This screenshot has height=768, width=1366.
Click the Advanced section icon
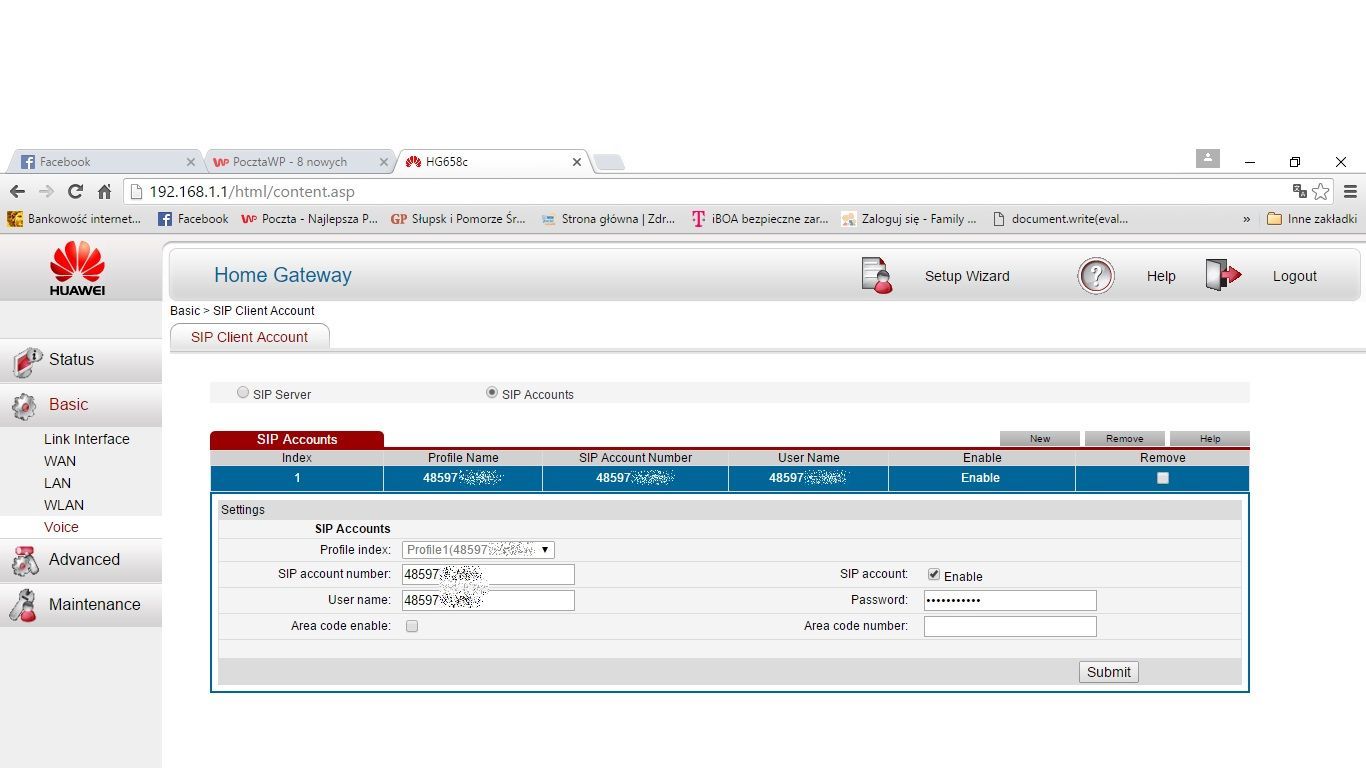[x=25, y=560]
